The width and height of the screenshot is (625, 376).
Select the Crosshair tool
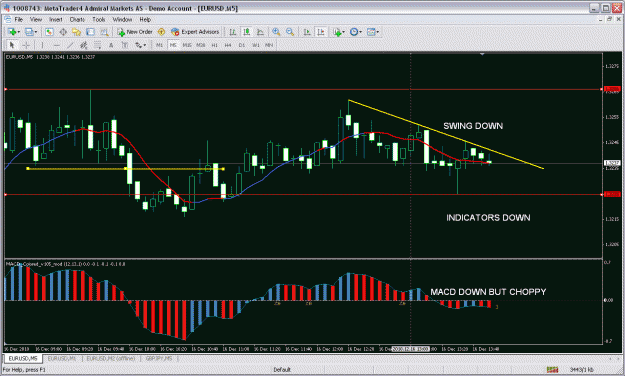pos(26,45)
